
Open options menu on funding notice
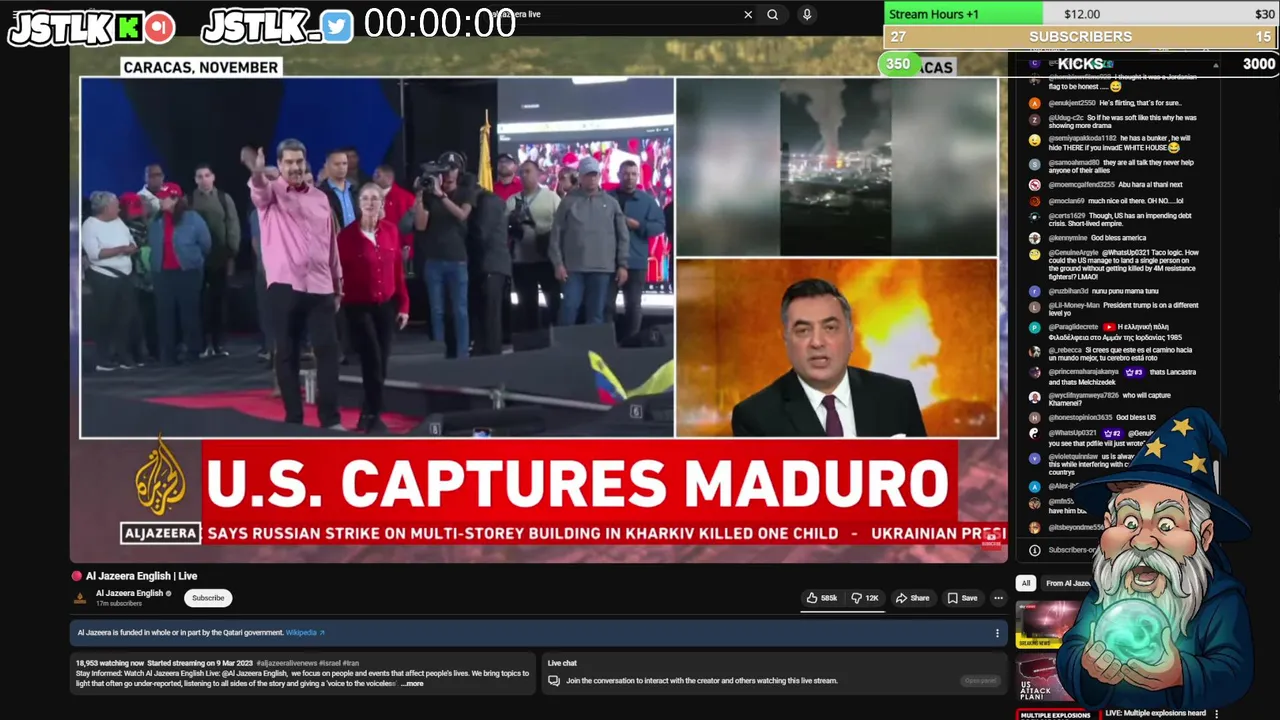997,633
